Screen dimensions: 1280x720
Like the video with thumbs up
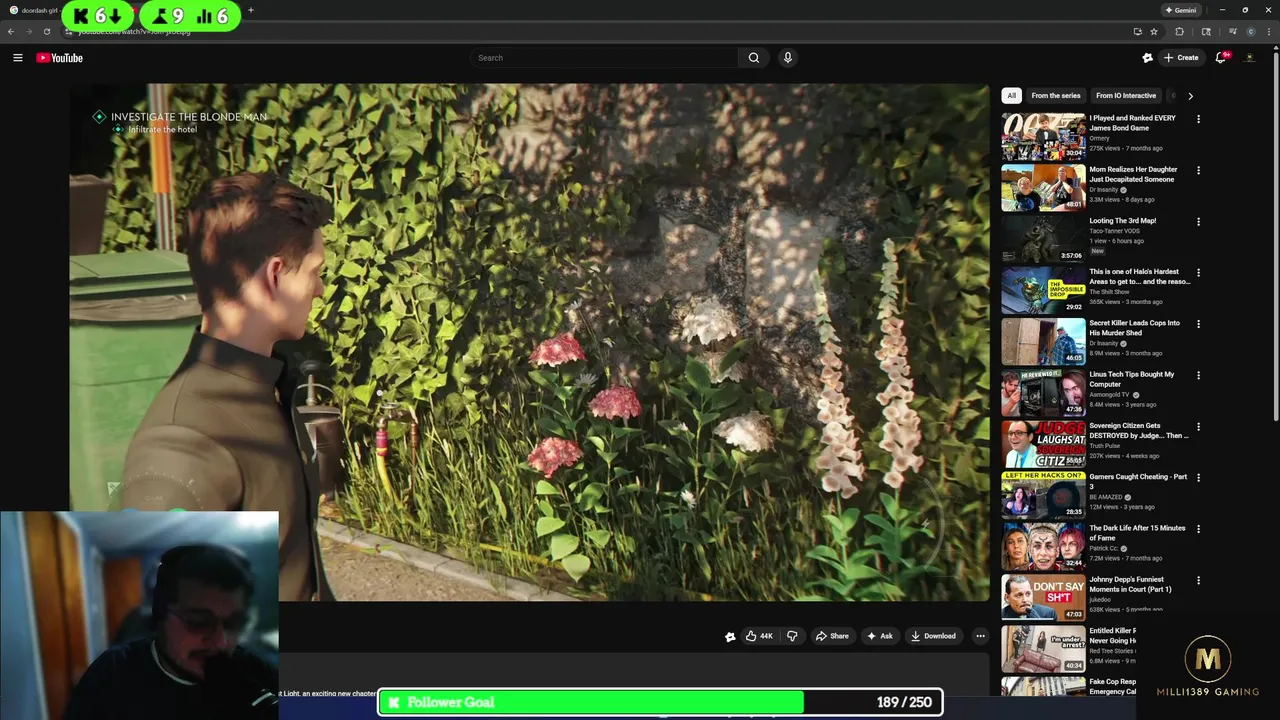759,636
